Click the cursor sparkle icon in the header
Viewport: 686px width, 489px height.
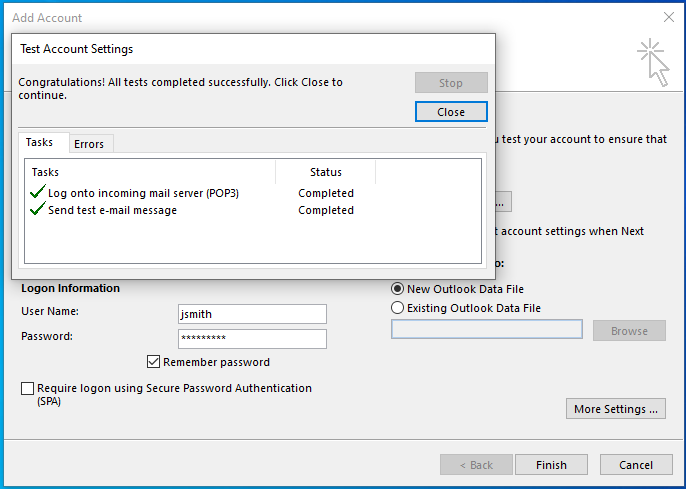652,61
